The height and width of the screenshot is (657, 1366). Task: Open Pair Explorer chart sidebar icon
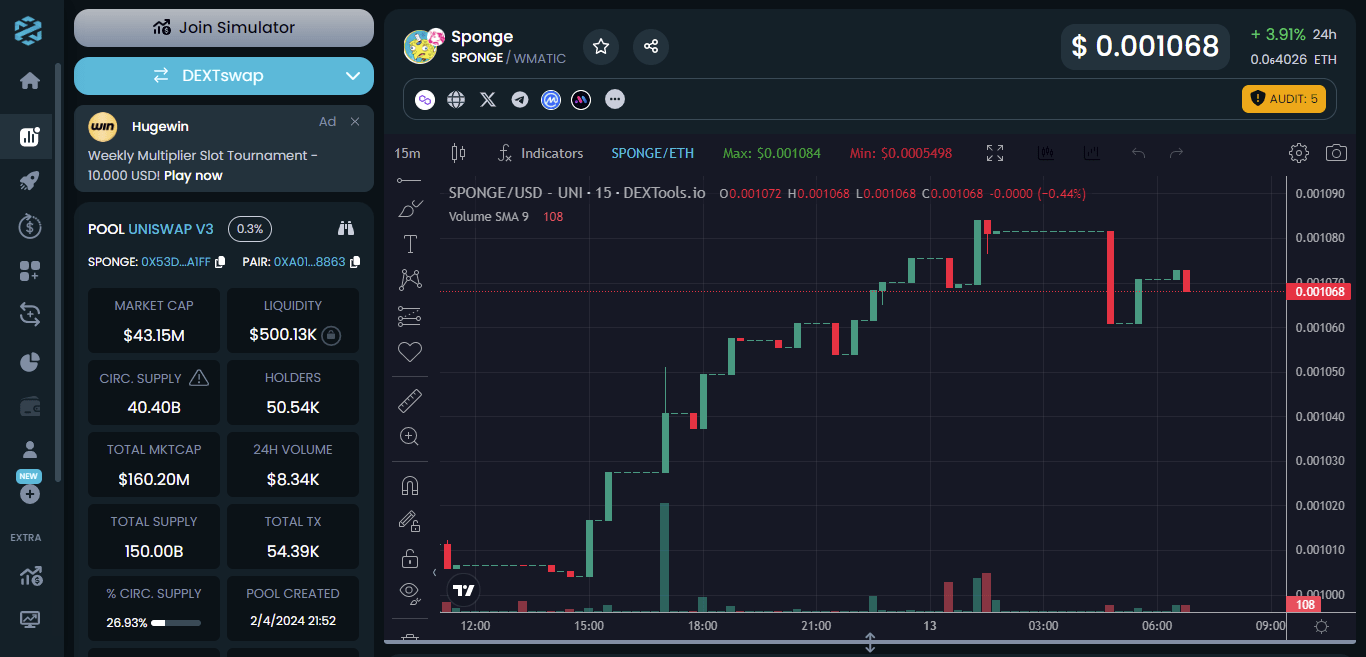coord(30,137)
